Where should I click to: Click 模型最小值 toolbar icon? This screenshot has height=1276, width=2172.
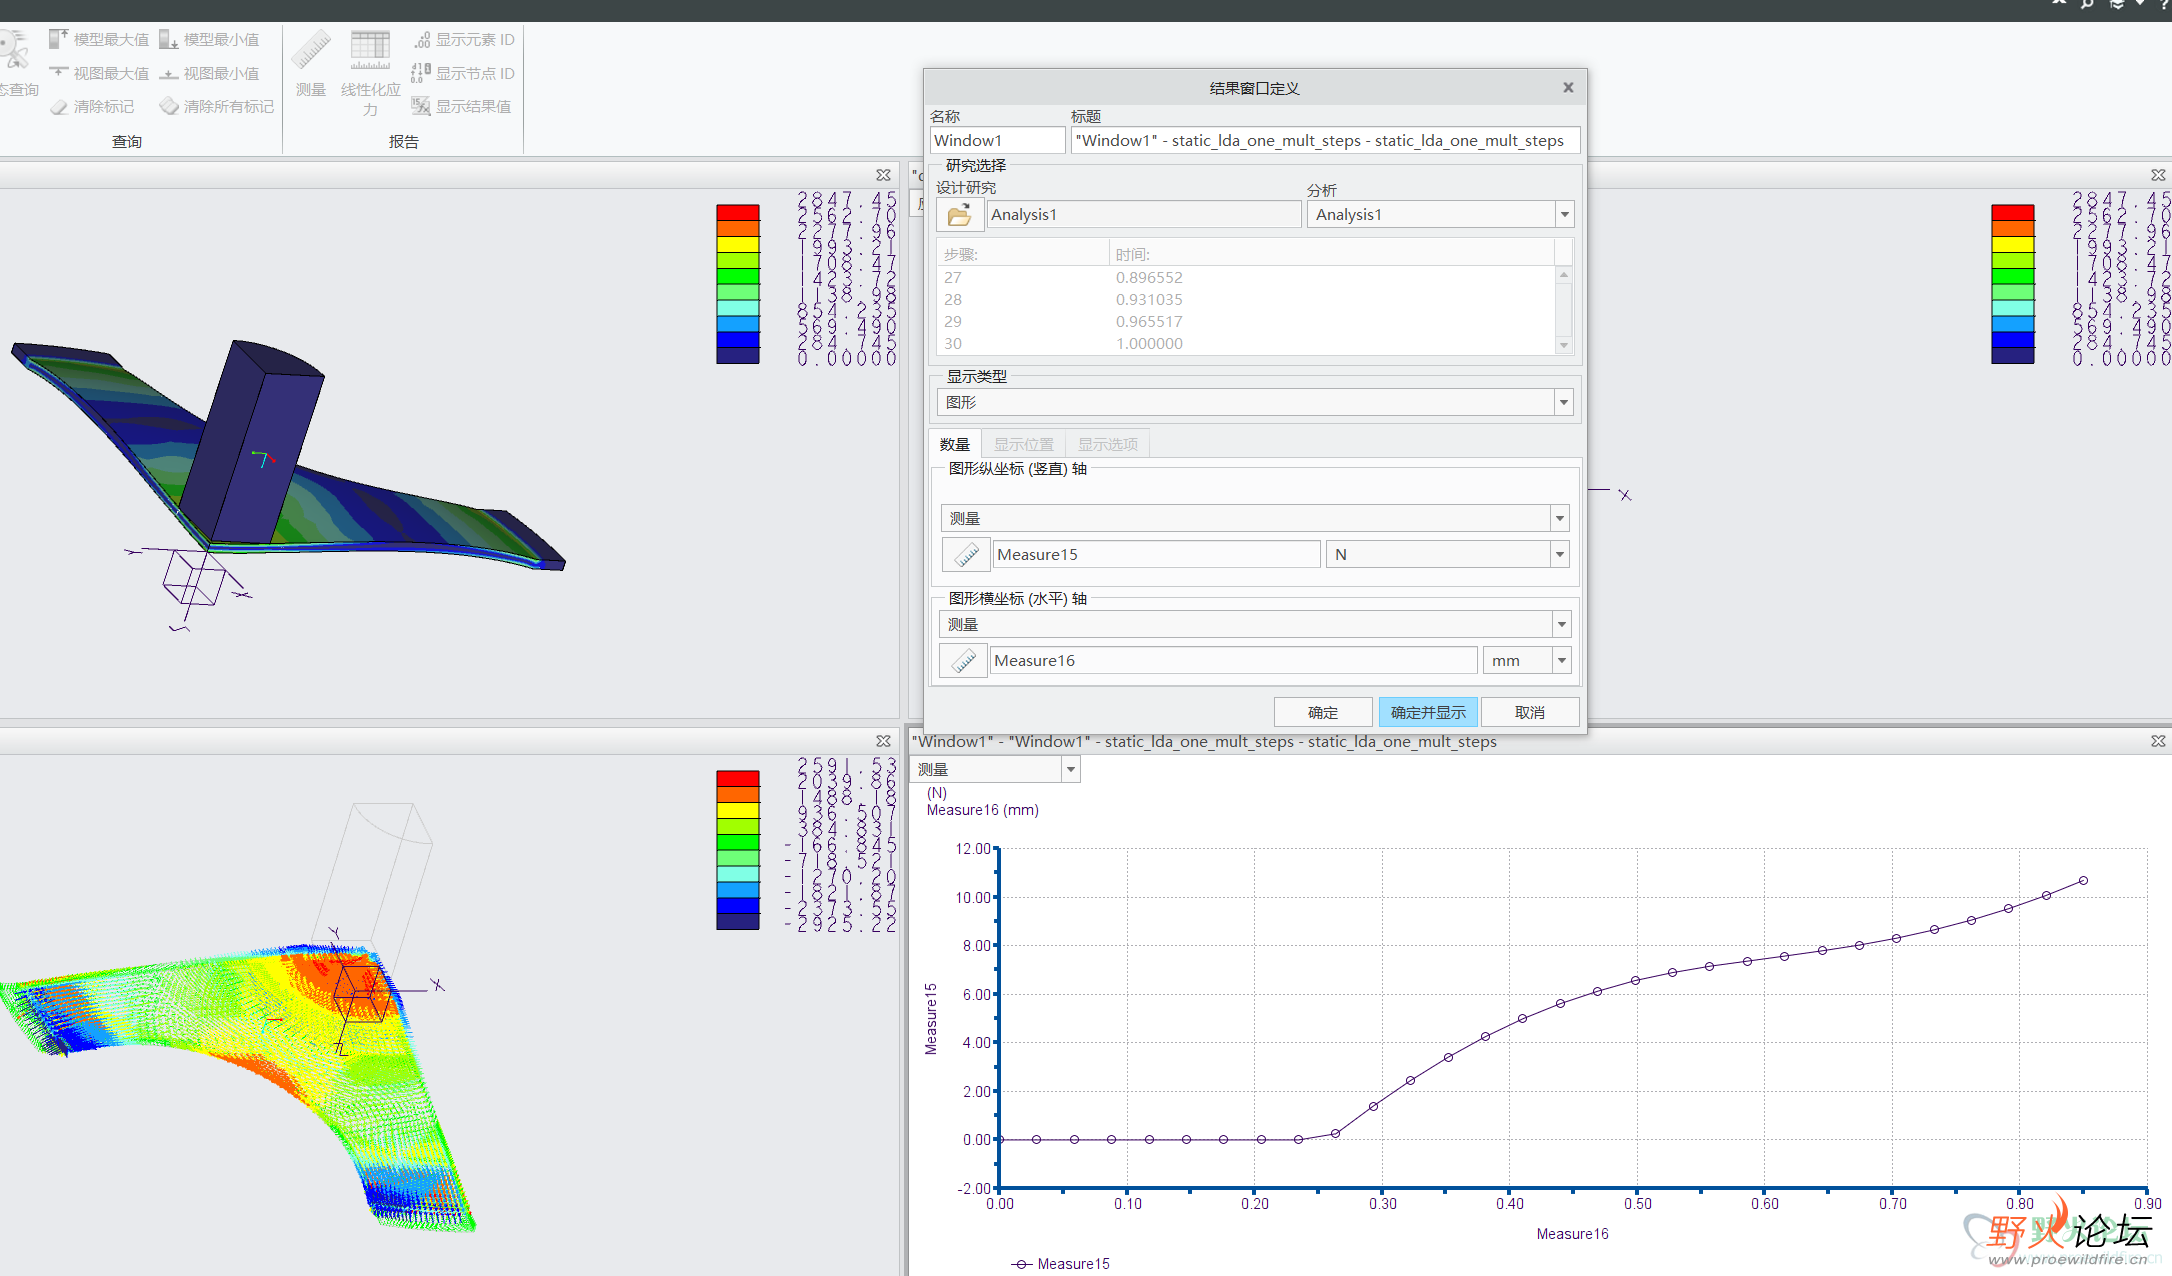[168, 39]
